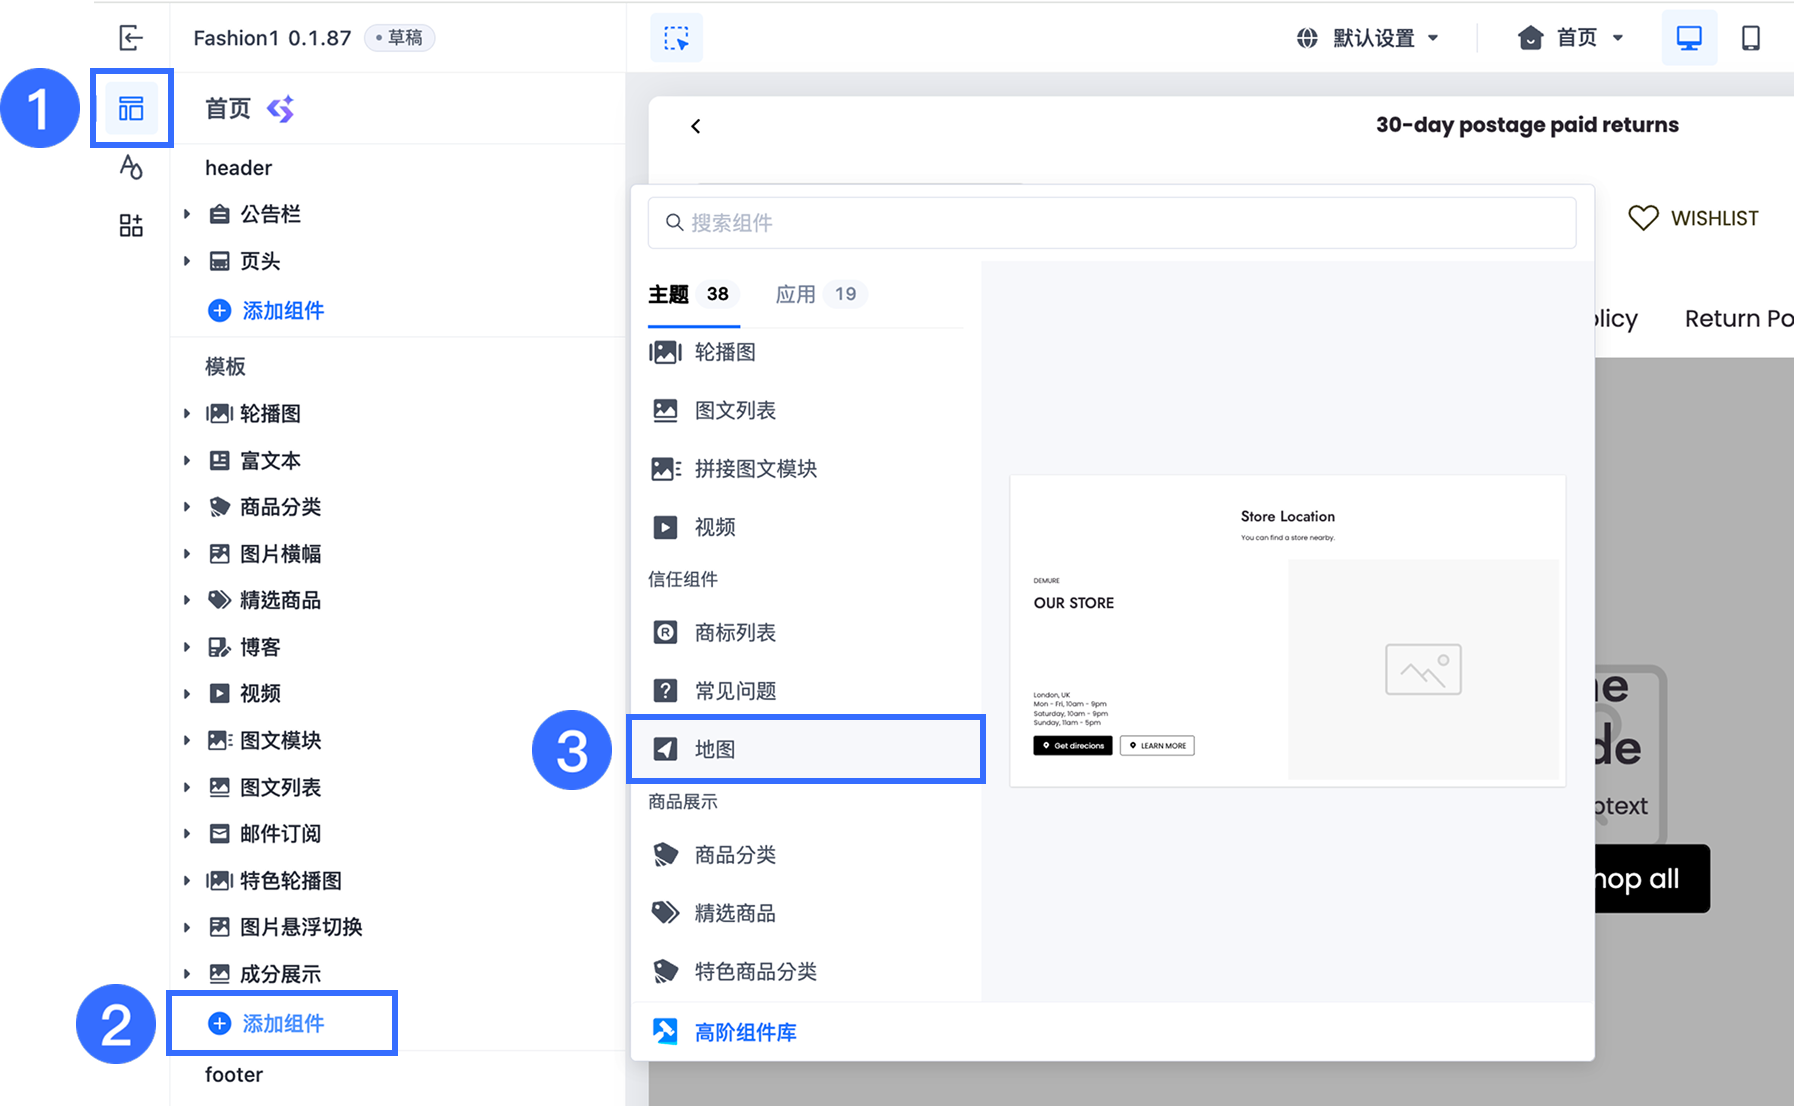Click the AI sparkle icon beside 首页
Image resolution: width=1794 pixels, height=1106 pixels.
tap(281, 108)
